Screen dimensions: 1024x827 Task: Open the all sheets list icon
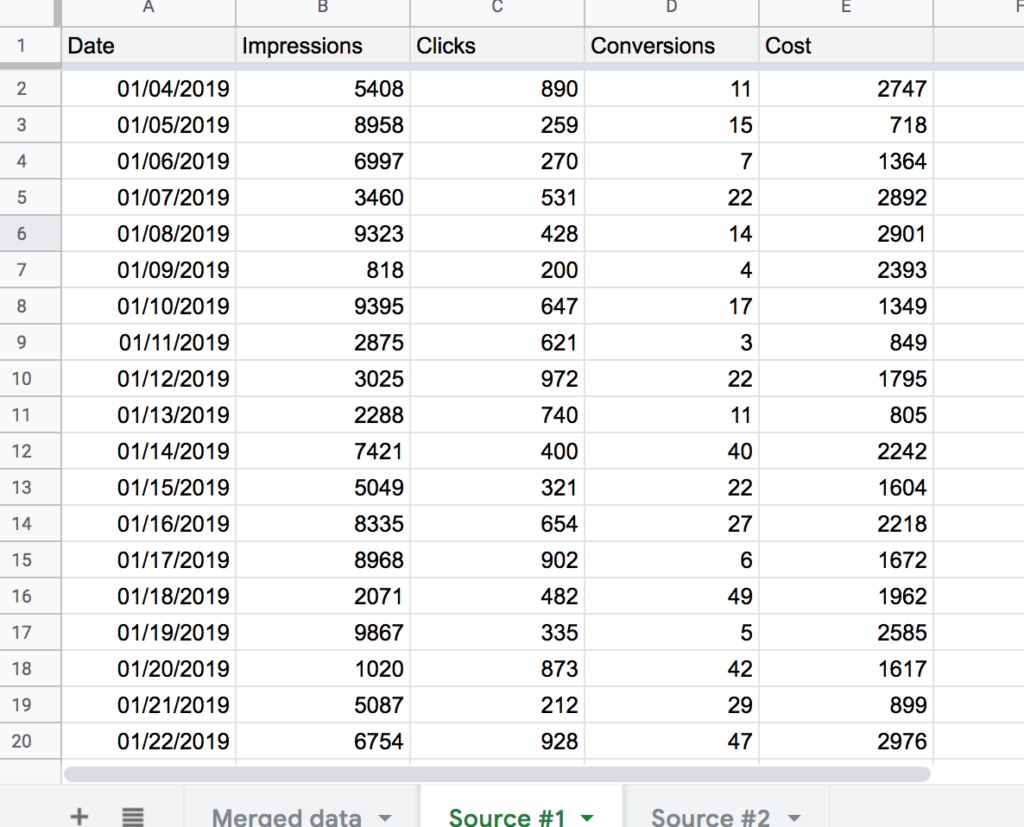132,816
